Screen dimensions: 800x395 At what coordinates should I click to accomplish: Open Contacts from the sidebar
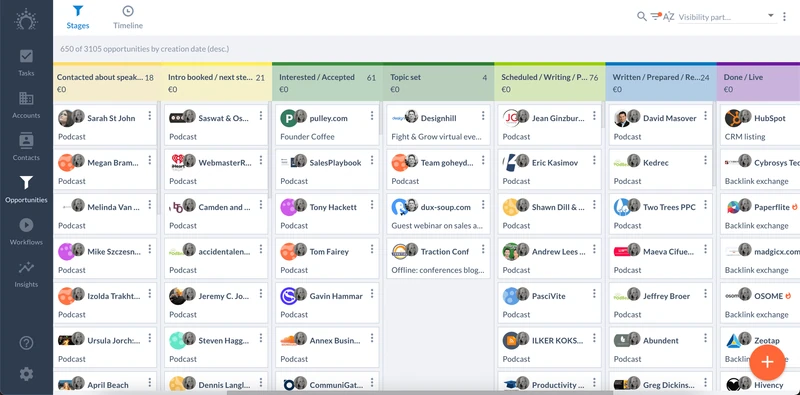(x=26, y=147)
